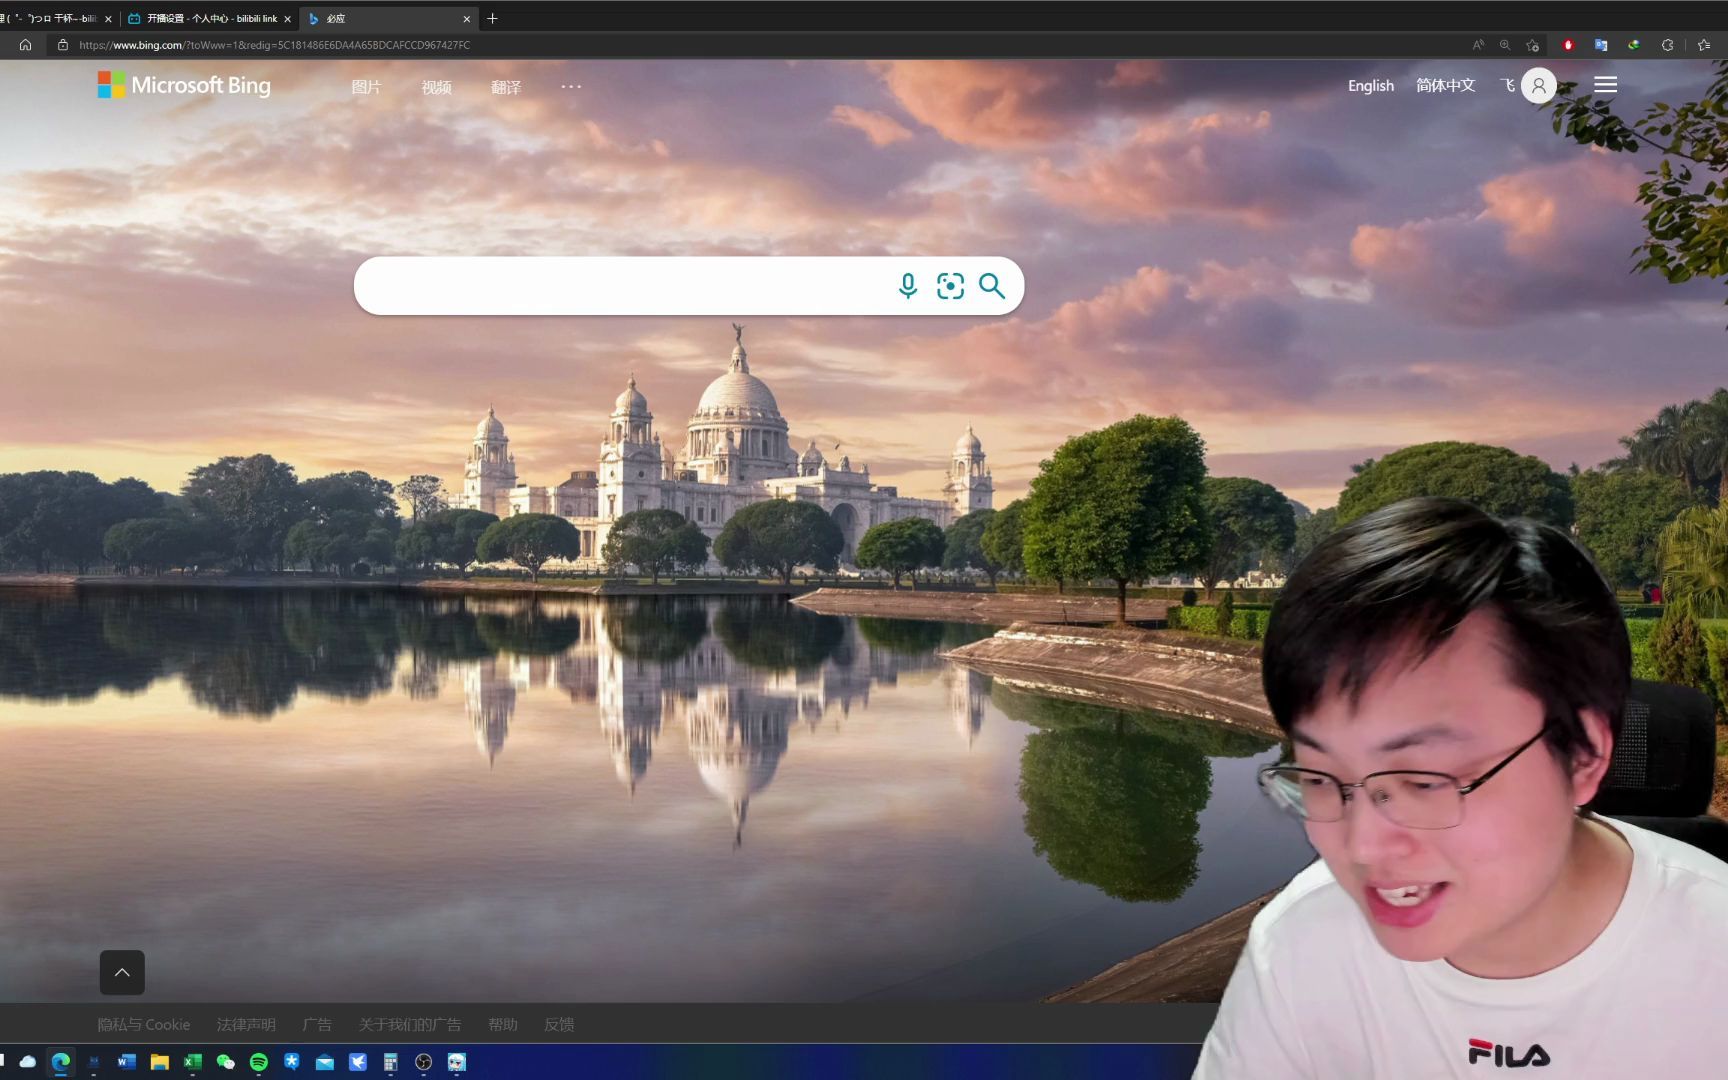Open the Bing hamburger settings menu
1728x1080 pixels.
[x=1605, y=85]
